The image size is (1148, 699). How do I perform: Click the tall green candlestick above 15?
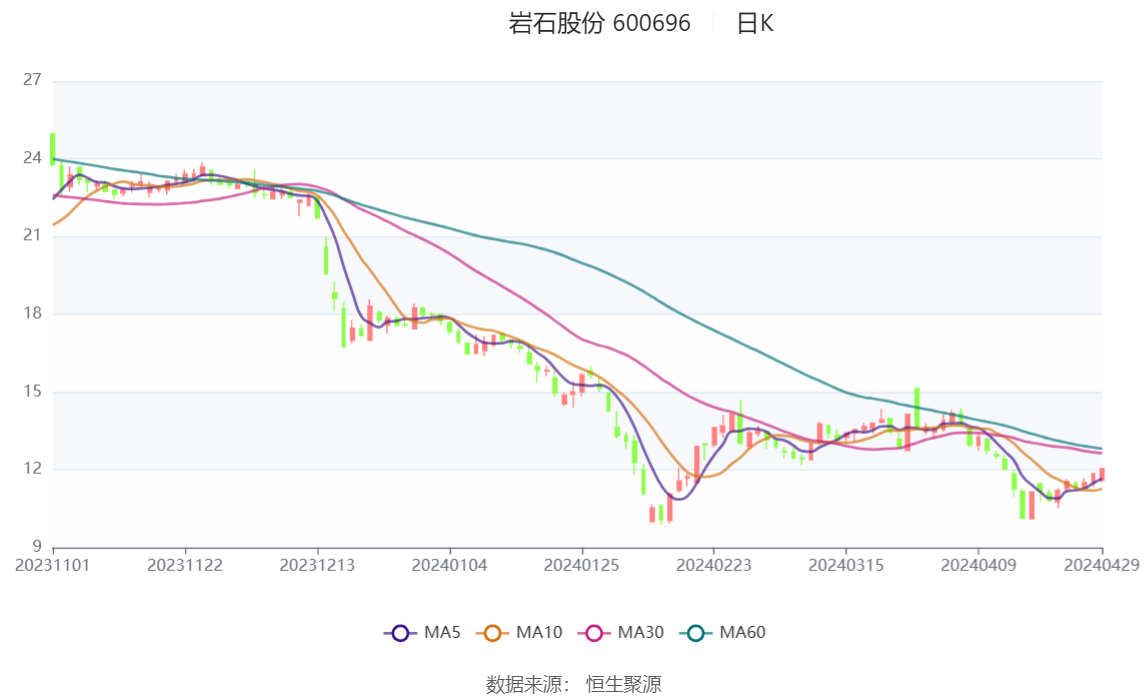(x=917, y=408)
